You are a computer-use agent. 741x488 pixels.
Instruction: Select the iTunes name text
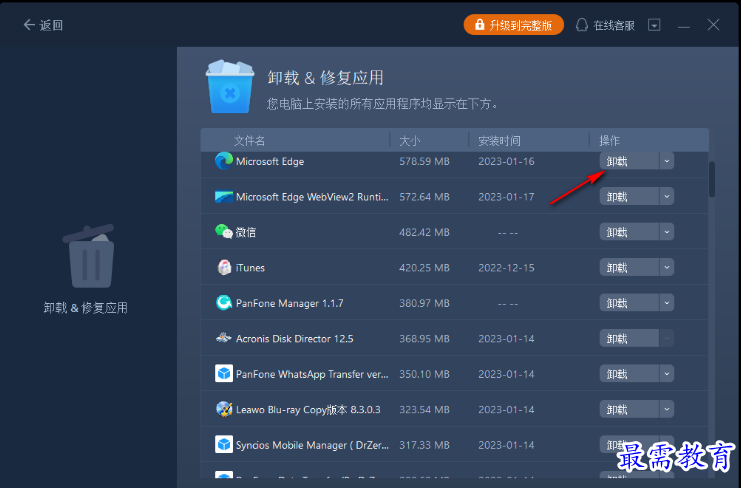[x=250, y=267]
